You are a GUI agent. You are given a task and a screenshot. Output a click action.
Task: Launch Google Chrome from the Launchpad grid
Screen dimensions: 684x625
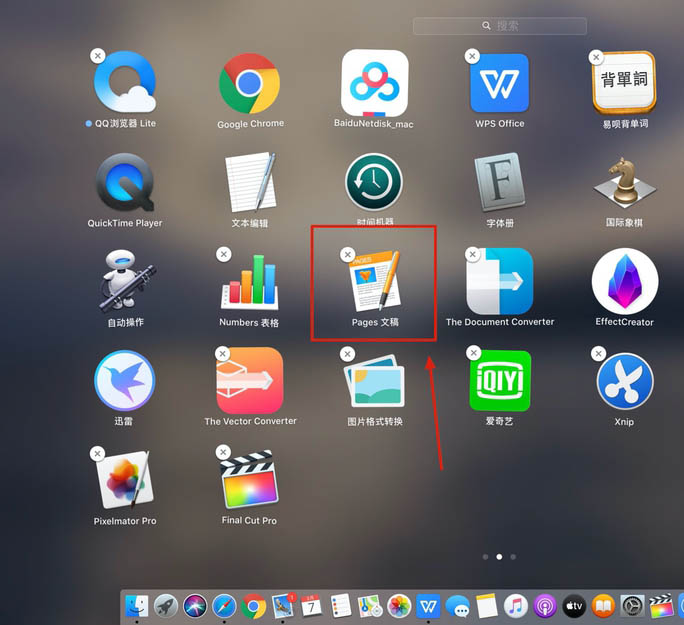(250, 84)
